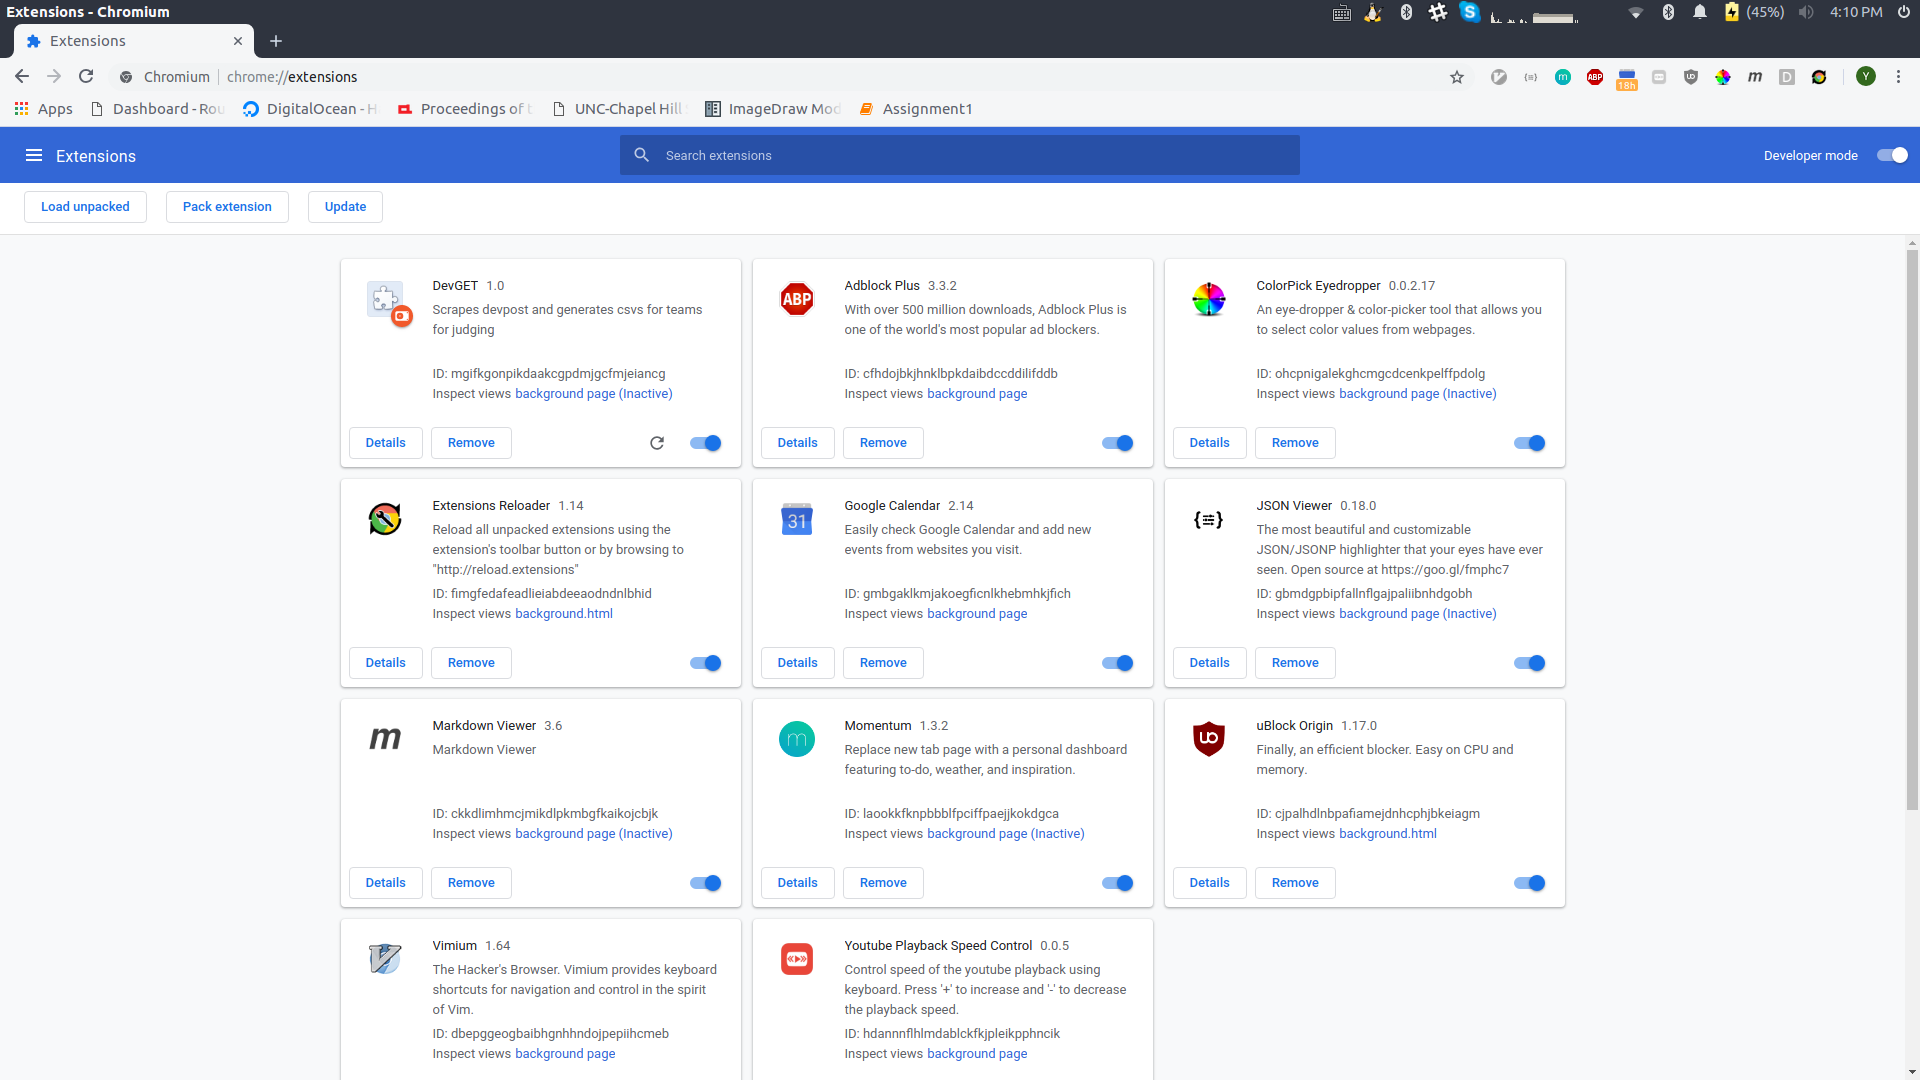Image resolution: width=1920 pixels, height=1080 pixels.
Task: Disable the DevGET extension
Action: pos(705,443)
